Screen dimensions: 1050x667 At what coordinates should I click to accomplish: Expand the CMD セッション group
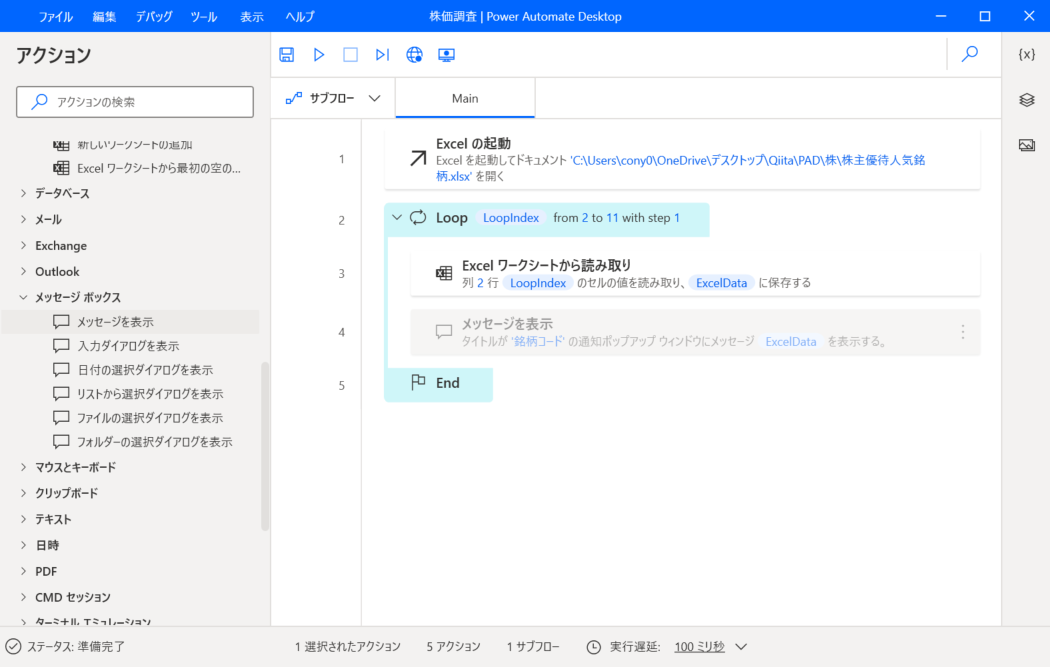[23, 597]
